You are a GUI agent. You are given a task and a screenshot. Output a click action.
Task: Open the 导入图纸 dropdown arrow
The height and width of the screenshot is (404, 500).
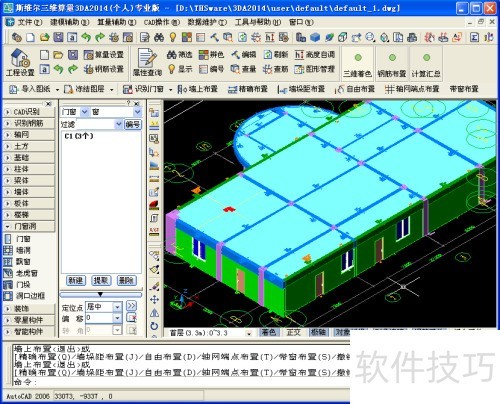pos(57,89)
